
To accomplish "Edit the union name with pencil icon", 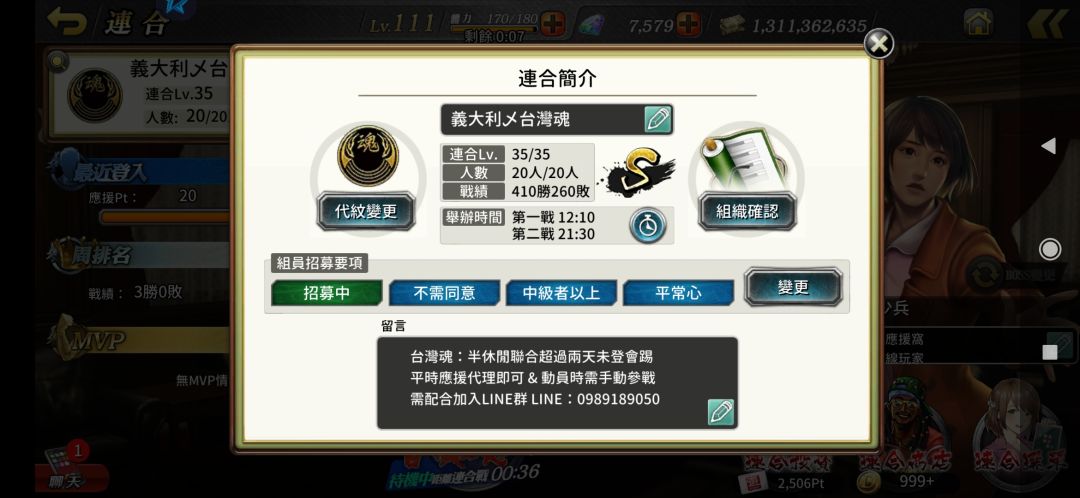I will pyautogui.click(x=658, y=120).
